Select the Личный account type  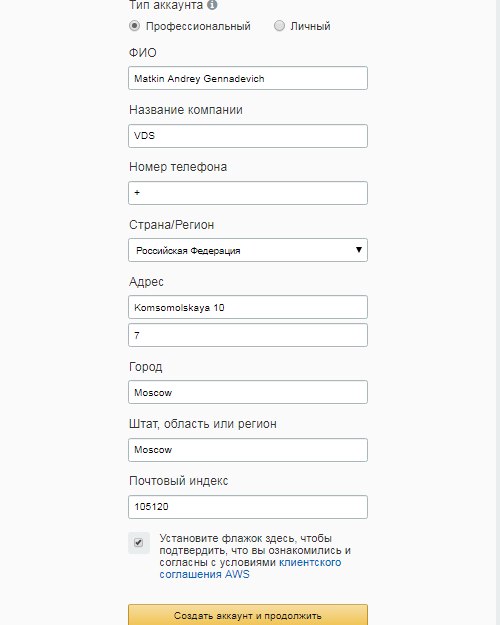point(279,26)
